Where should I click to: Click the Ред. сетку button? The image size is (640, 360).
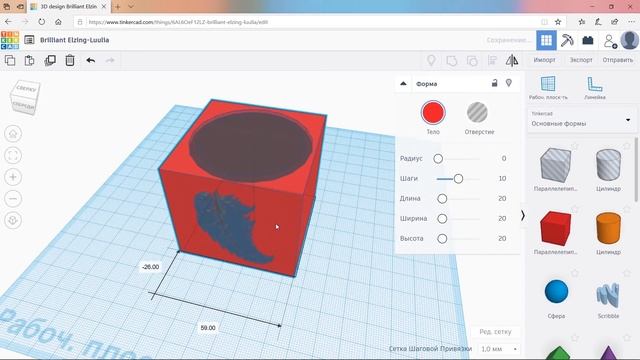point(495,331)
